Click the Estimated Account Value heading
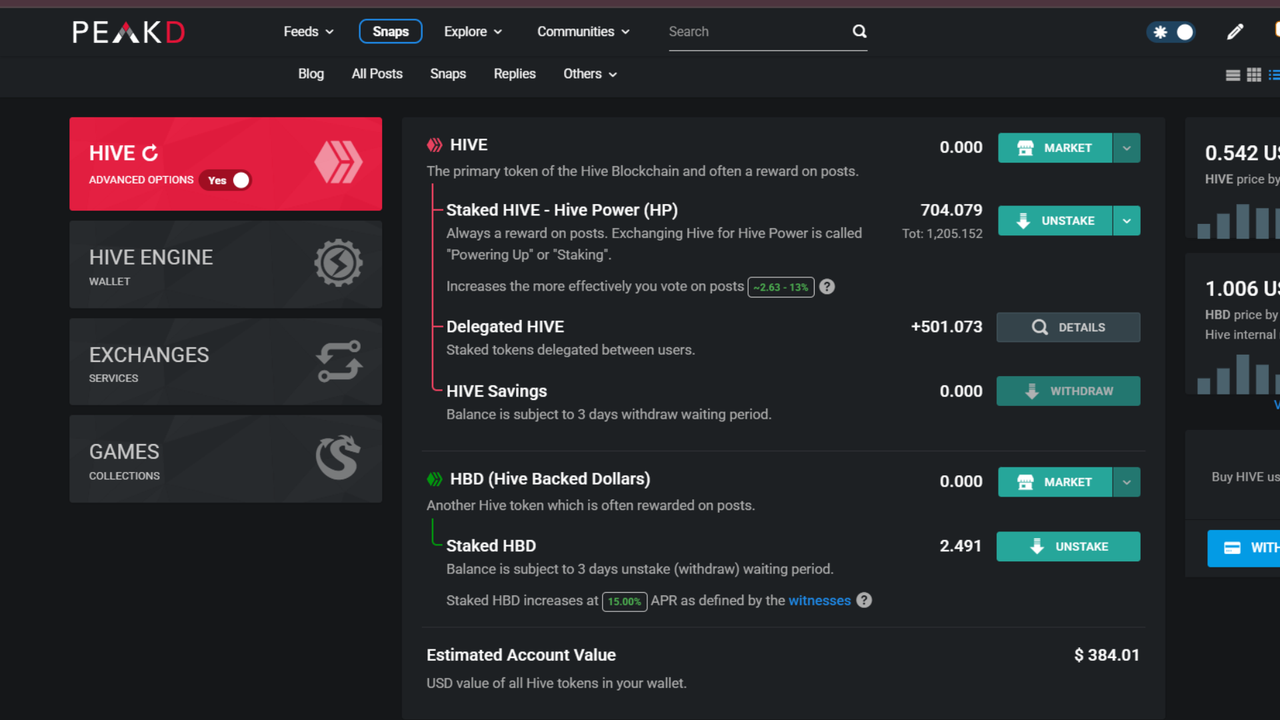The width and height of the screenshot is (1280, 720). click(x=521, y=655)
